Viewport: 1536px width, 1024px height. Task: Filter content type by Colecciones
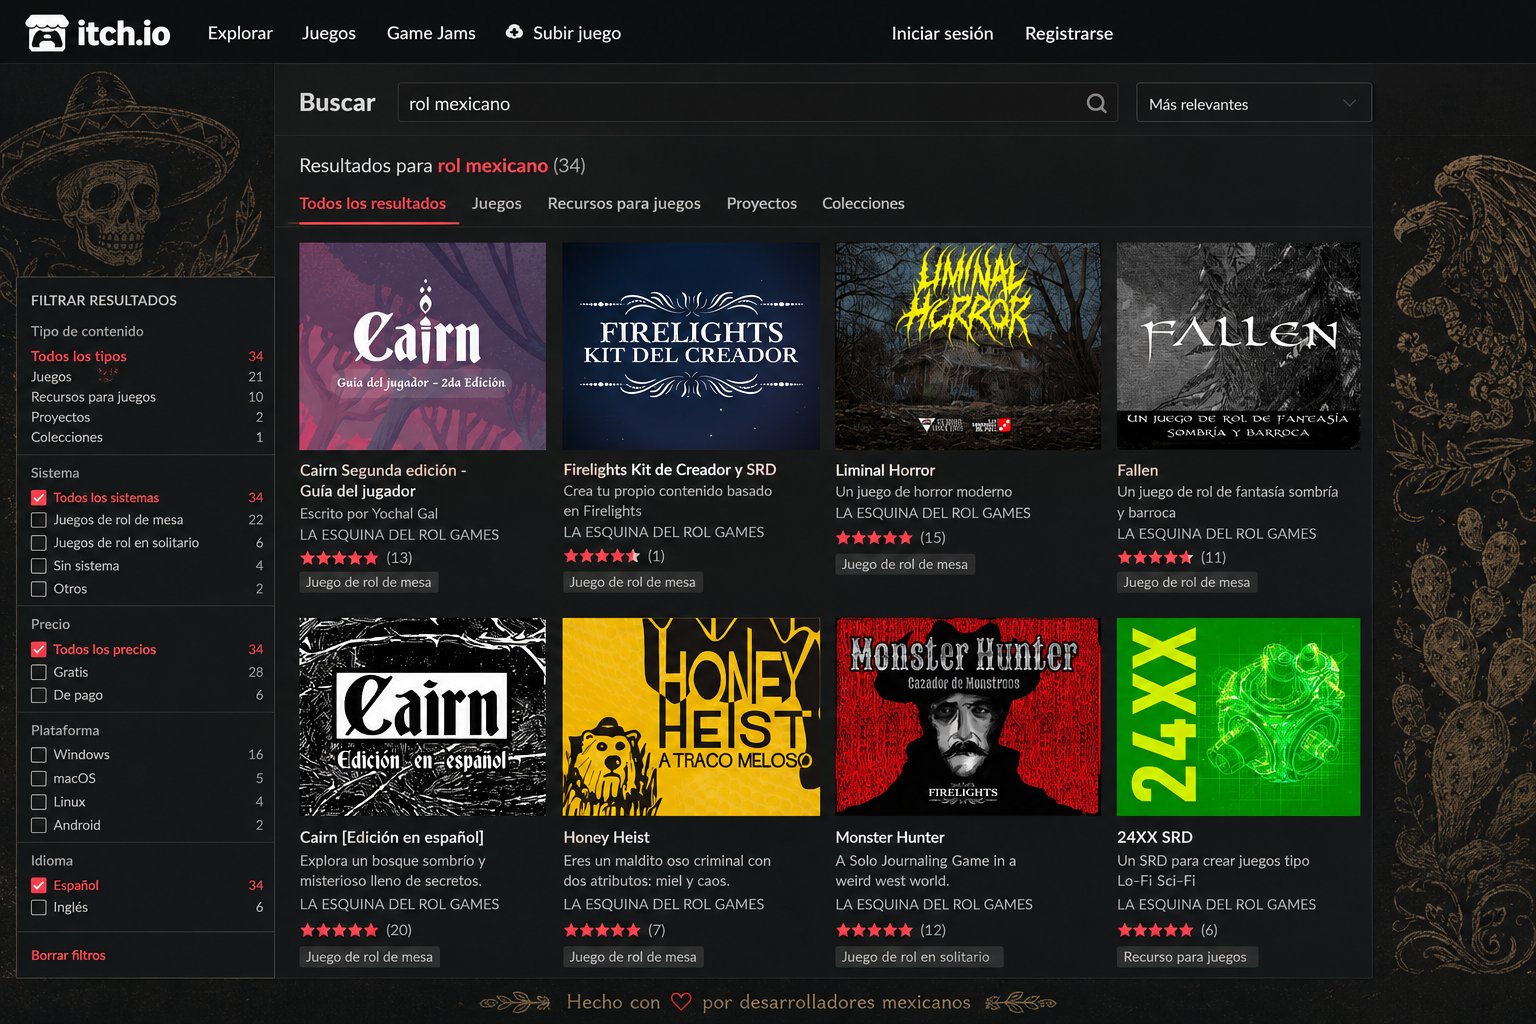click(x=67, y=437)
